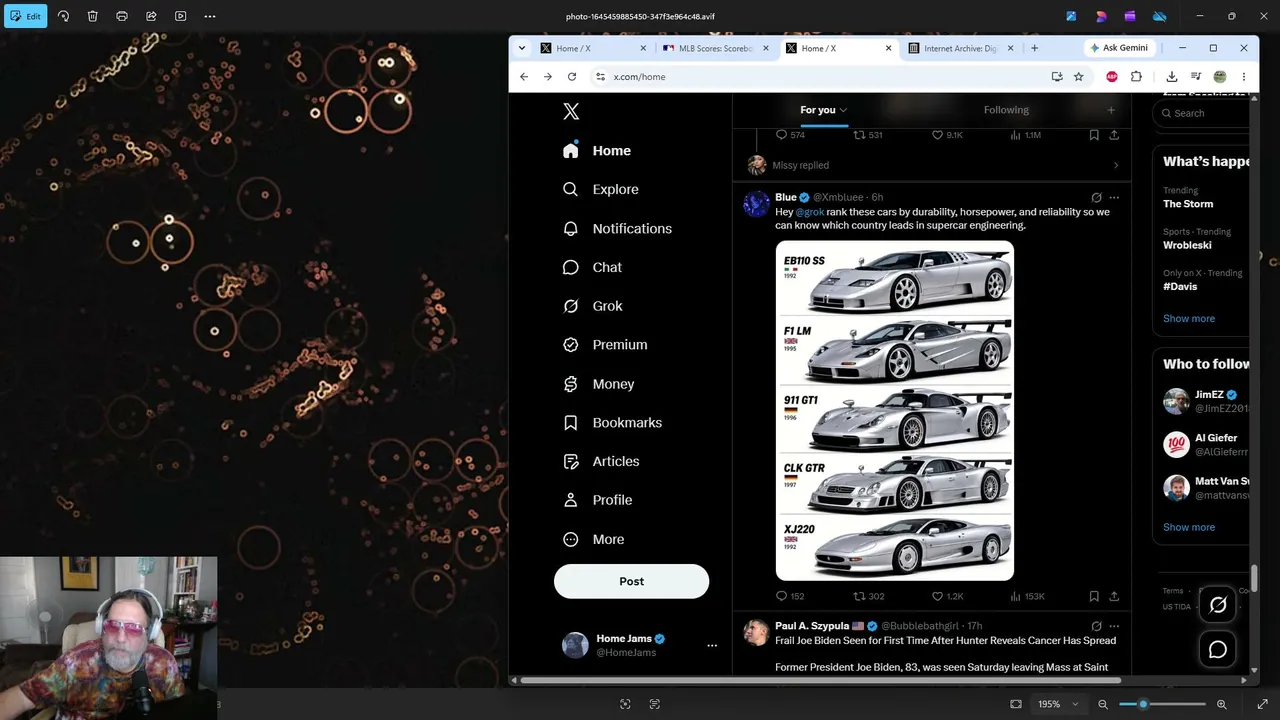Expand the More menu in X sidebar

[593, 540]
